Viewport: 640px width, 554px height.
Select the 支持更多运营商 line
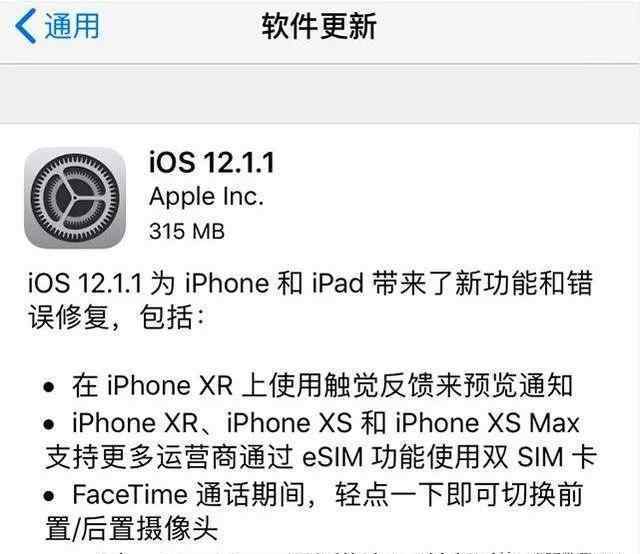click(x=321, y=457)
